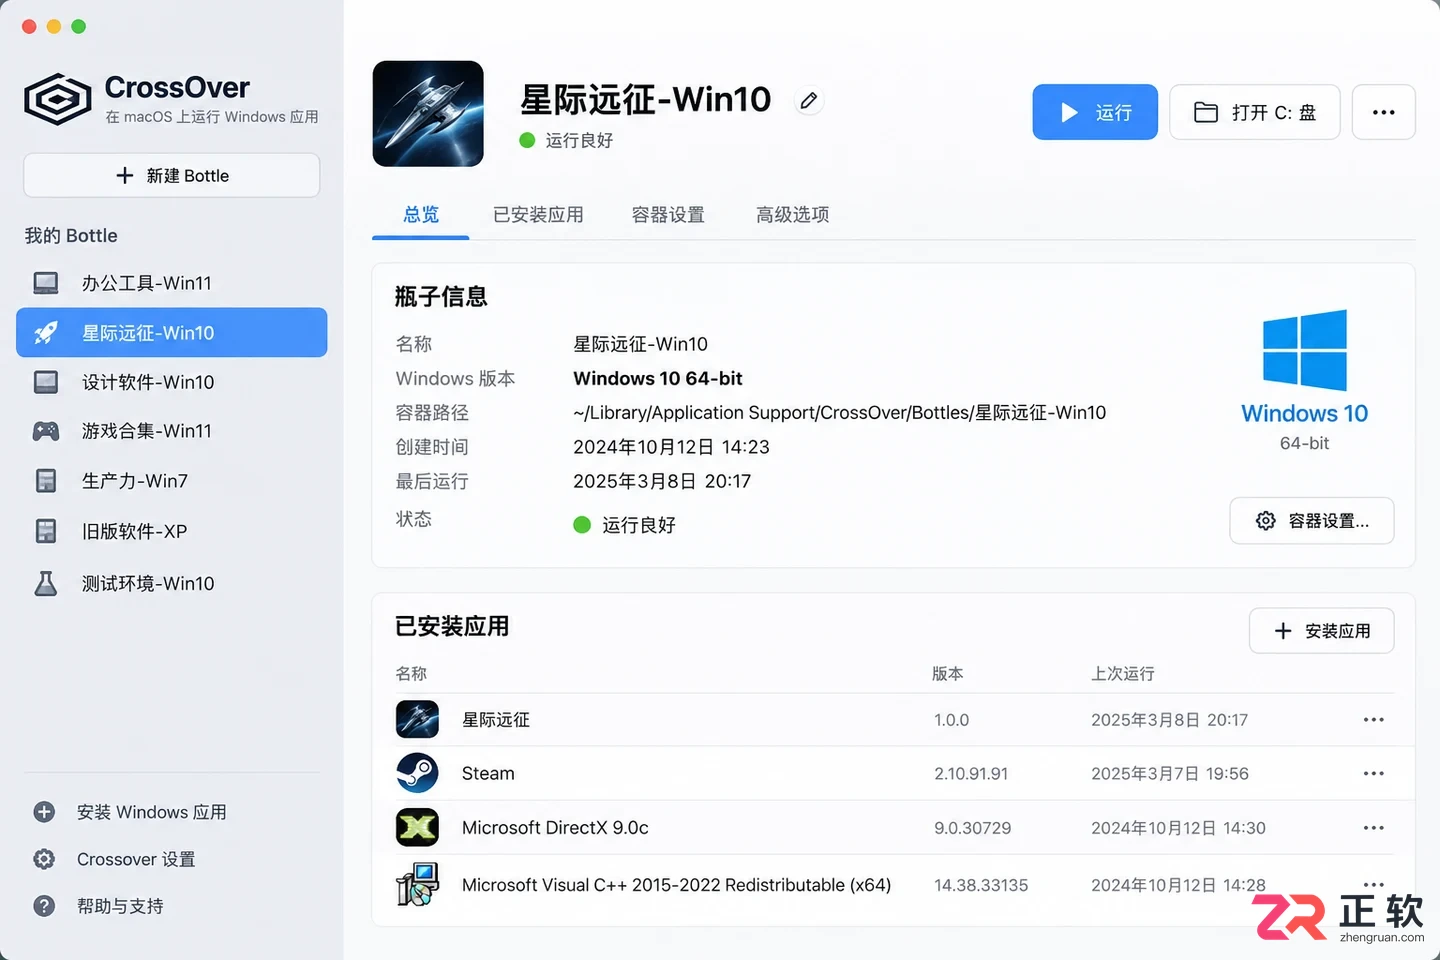Click the 打开 C: 盘 button

tap(1255, 112)
